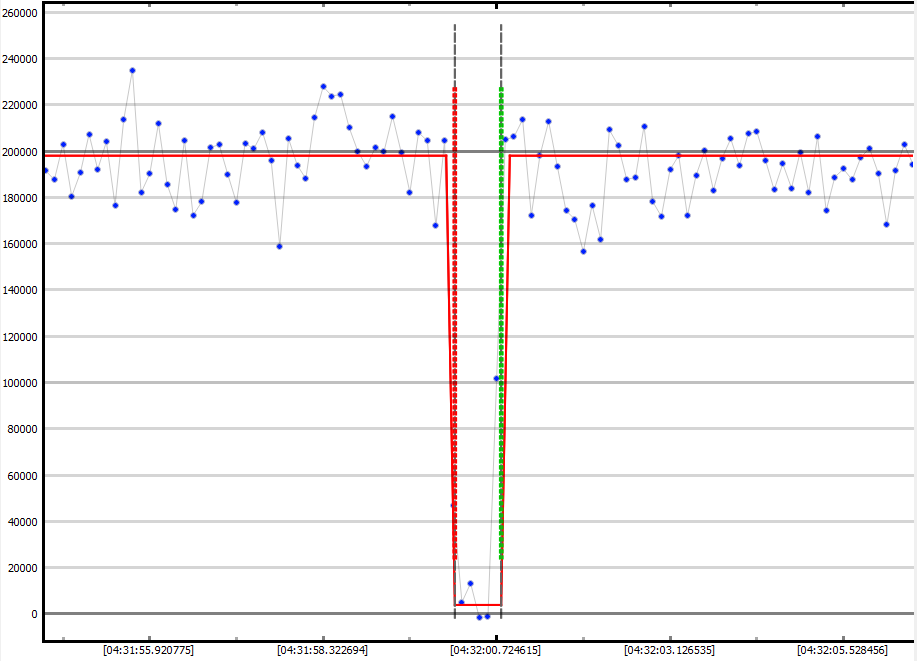Click the 200000 label on the Y axis
Image resolution: width=917 pixels, height=661 pixels.
pyautogui.click(x=21, y=152)
